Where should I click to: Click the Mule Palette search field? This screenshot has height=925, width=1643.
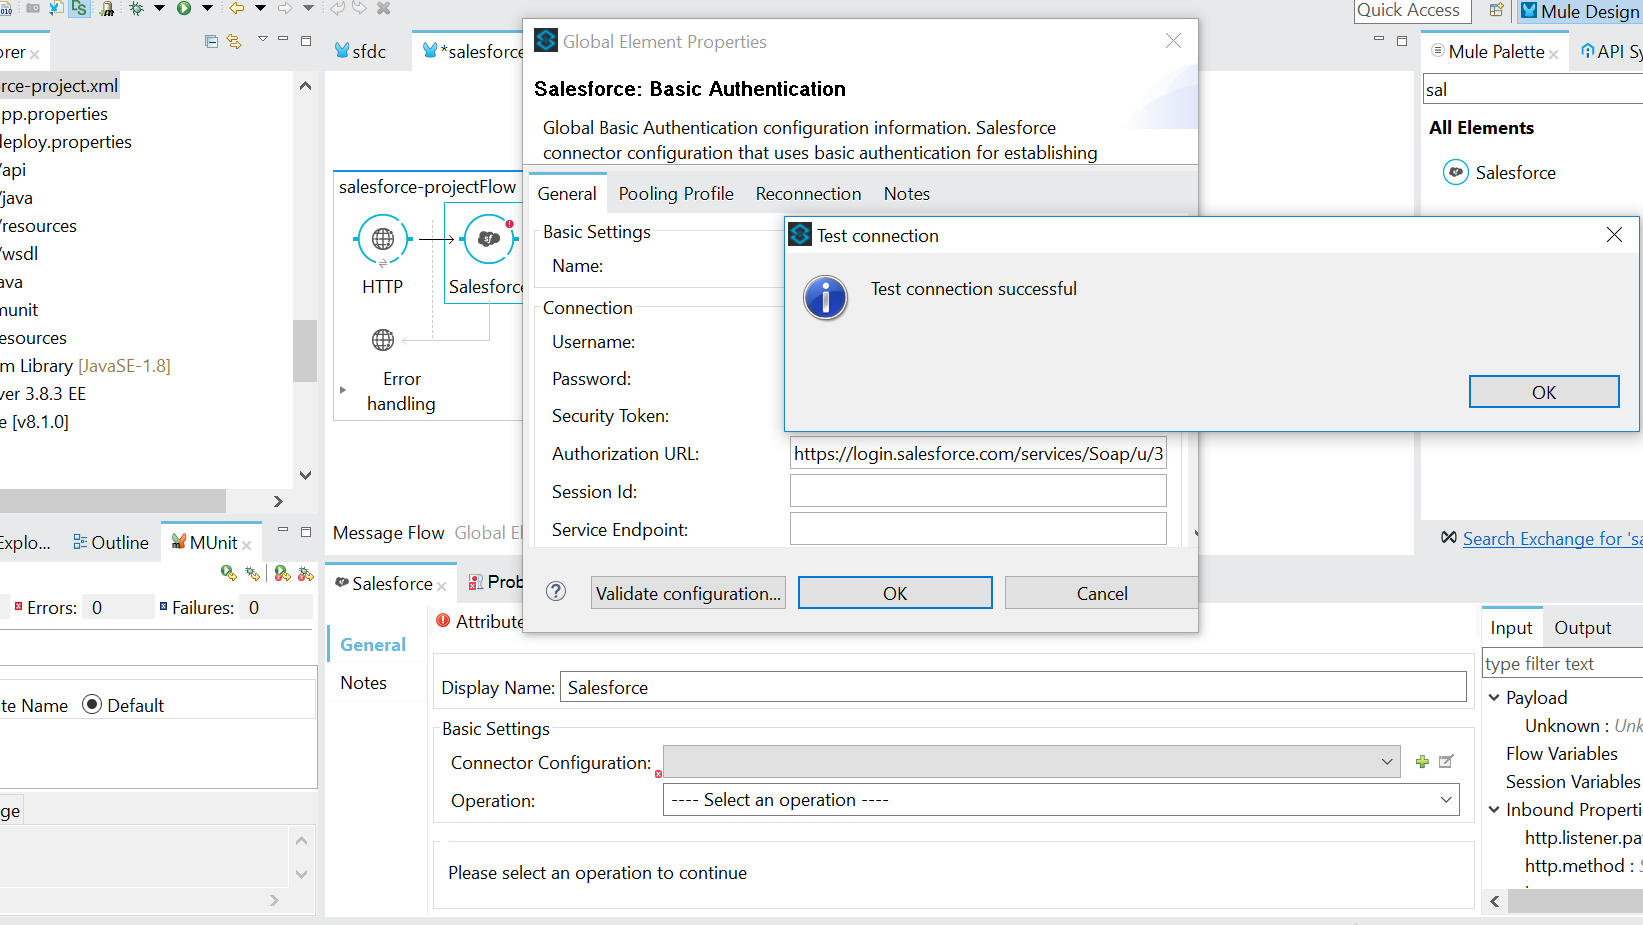coord(1532,89)
